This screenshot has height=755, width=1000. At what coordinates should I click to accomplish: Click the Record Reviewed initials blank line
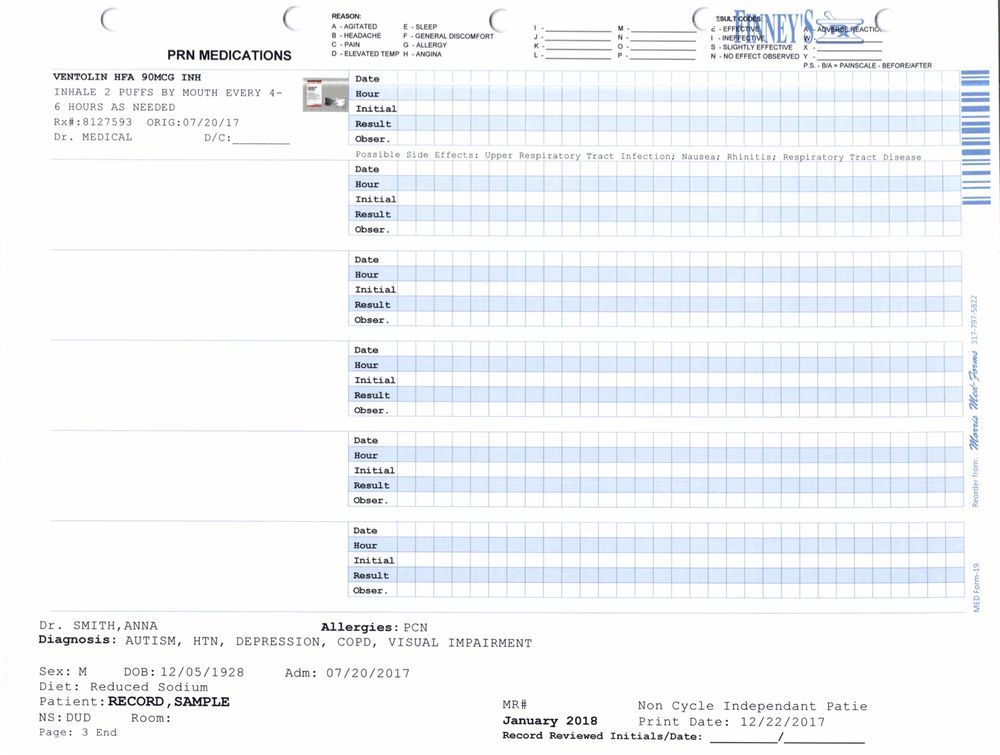744,738
